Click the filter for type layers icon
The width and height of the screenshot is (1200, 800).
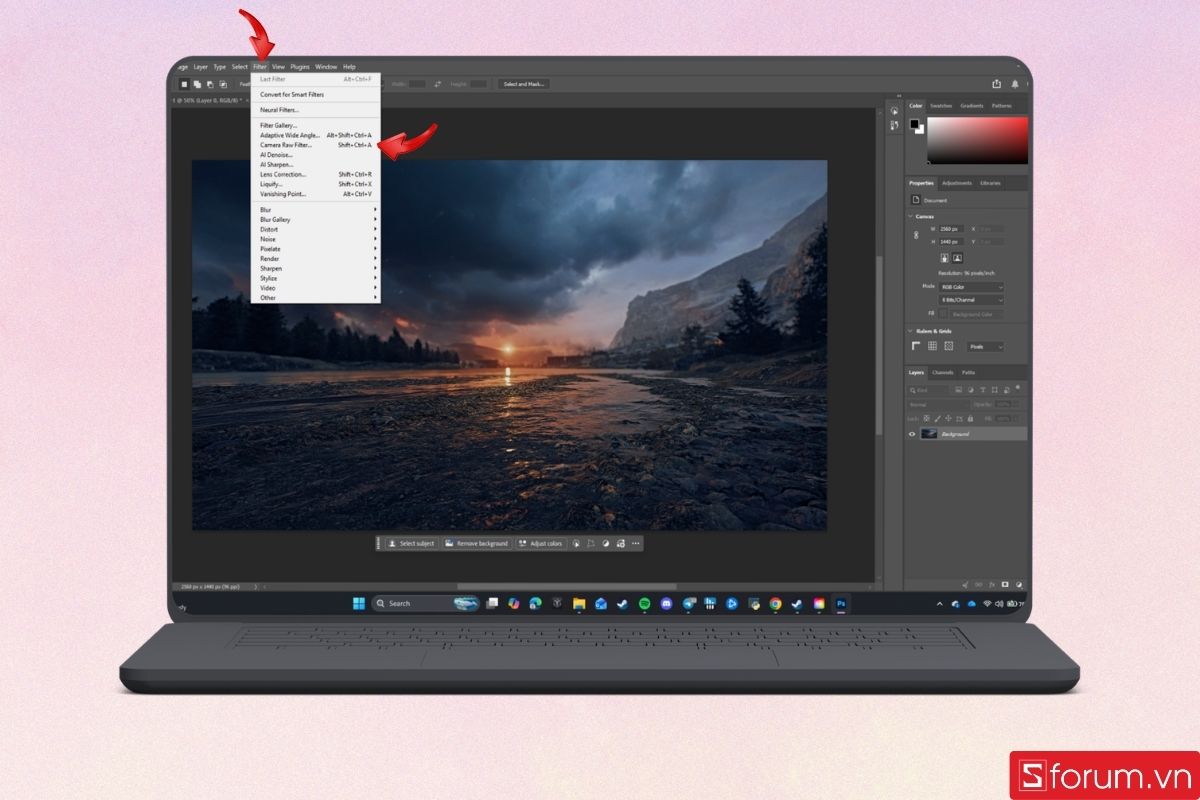click(x=983, y=390)
